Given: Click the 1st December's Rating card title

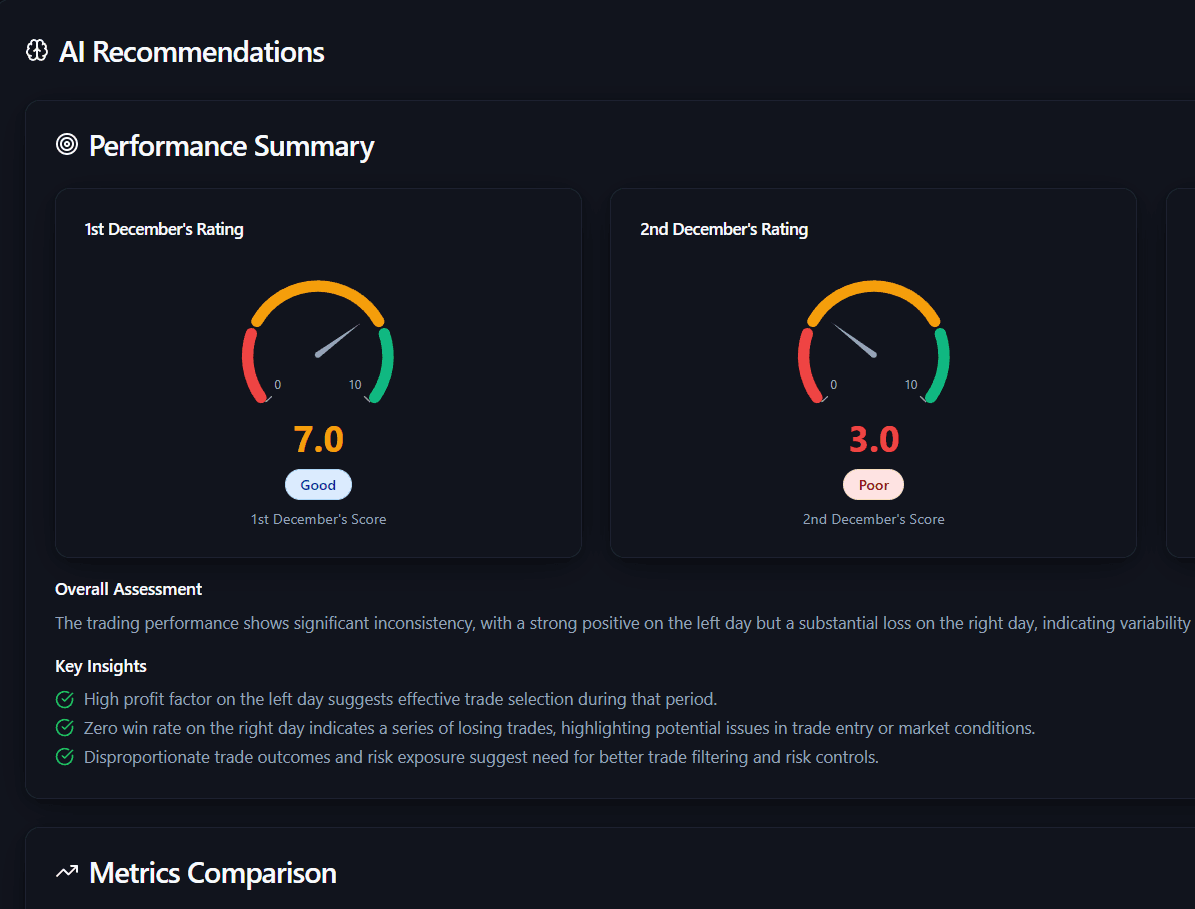Looking at the screenshot, I should (164, 229).
